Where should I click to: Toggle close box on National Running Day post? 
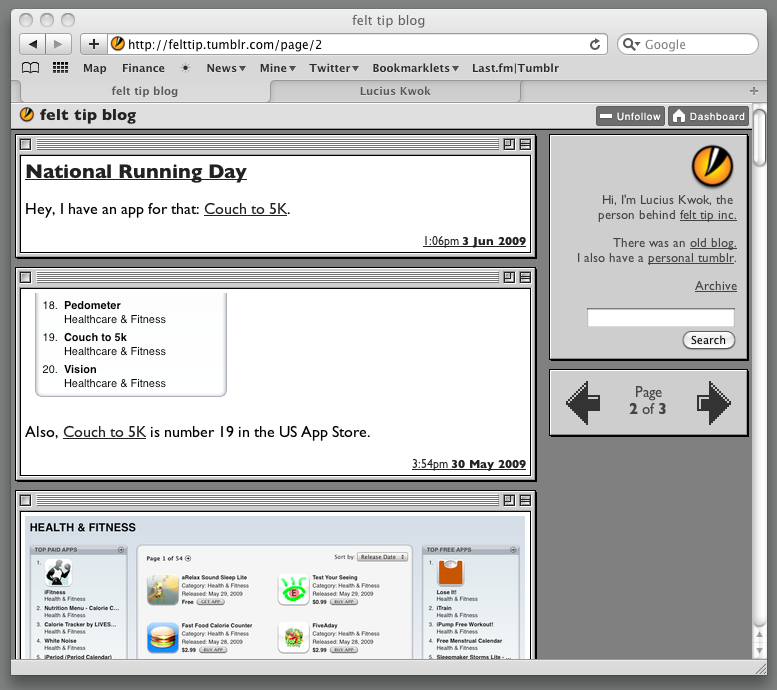[26, 144]
